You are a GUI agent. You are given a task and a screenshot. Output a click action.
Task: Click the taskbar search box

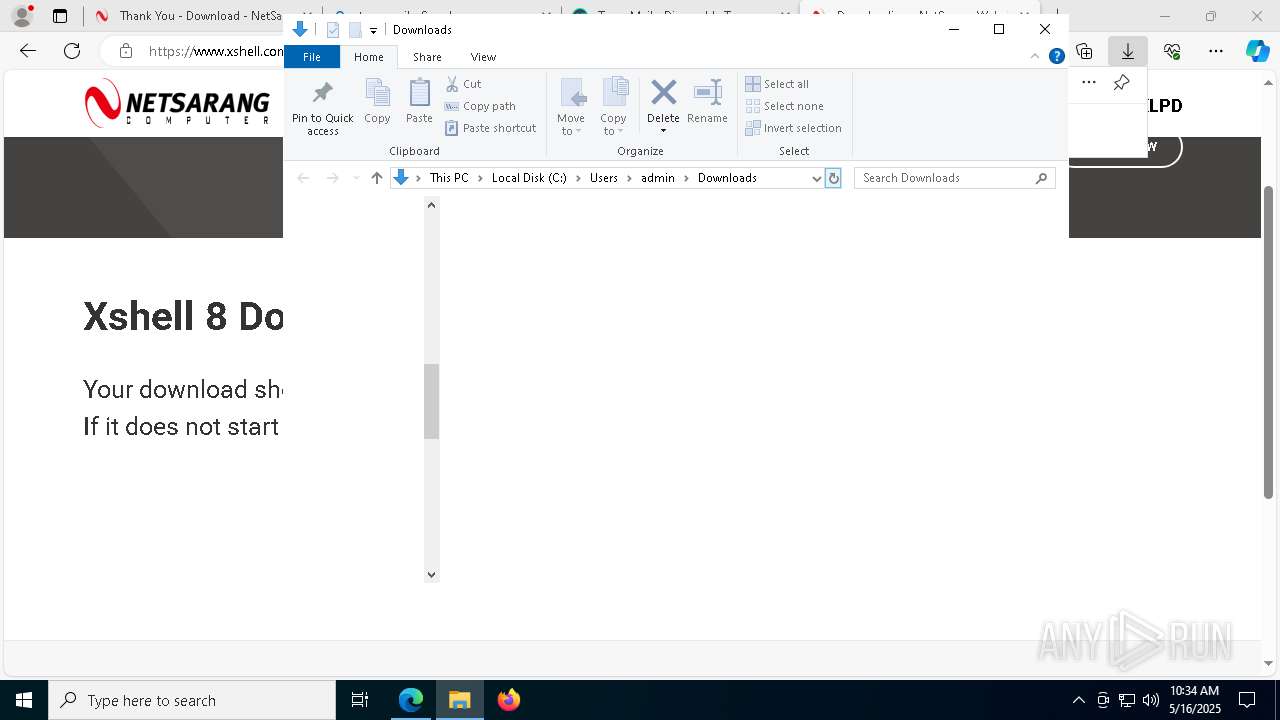click(x=192, y=700)
